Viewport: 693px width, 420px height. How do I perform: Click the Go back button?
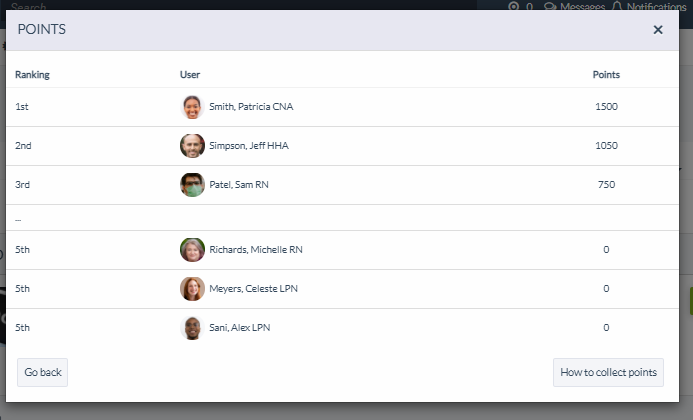43,373
